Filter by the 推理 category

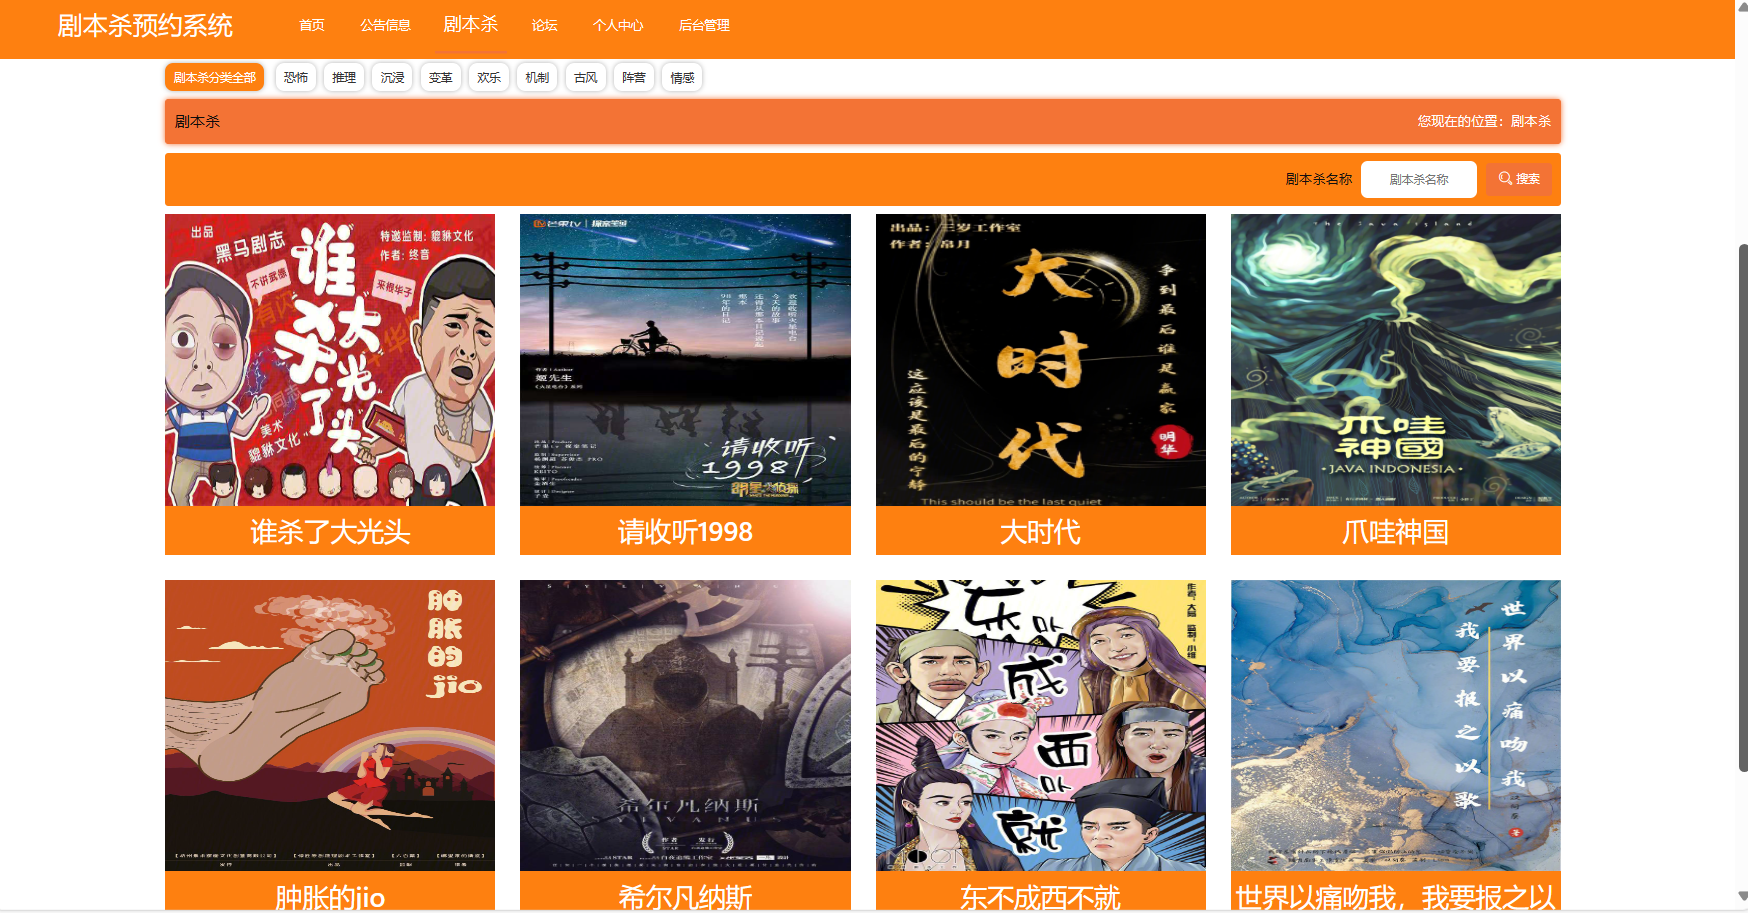pos(344,77)
